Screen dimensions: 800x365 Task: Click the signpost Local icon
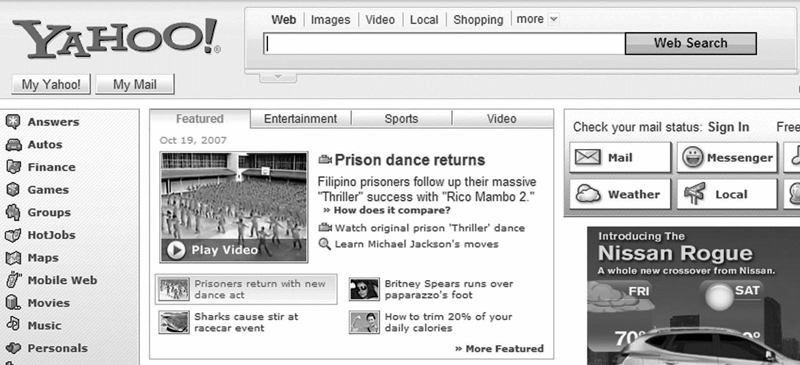click(x=694, y=194)
